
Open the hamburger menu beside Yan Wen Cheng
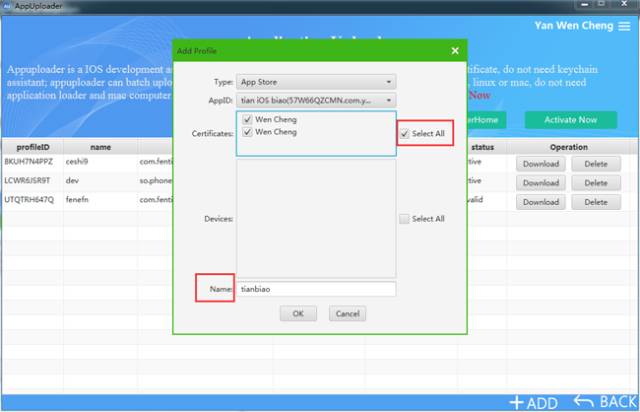pyautogui.click(x=624, y=26)
